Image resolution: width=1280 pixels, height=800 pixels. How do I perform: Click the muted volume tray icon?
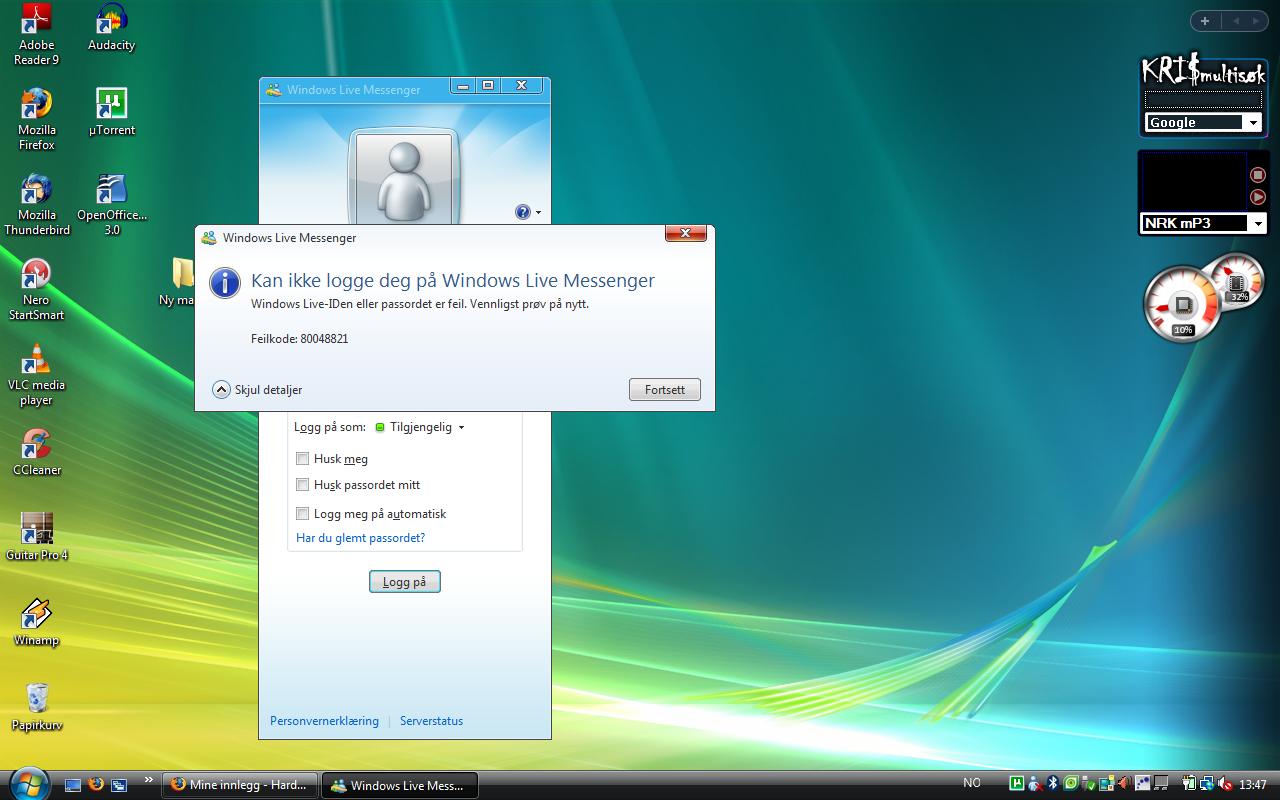point(1225,784)
